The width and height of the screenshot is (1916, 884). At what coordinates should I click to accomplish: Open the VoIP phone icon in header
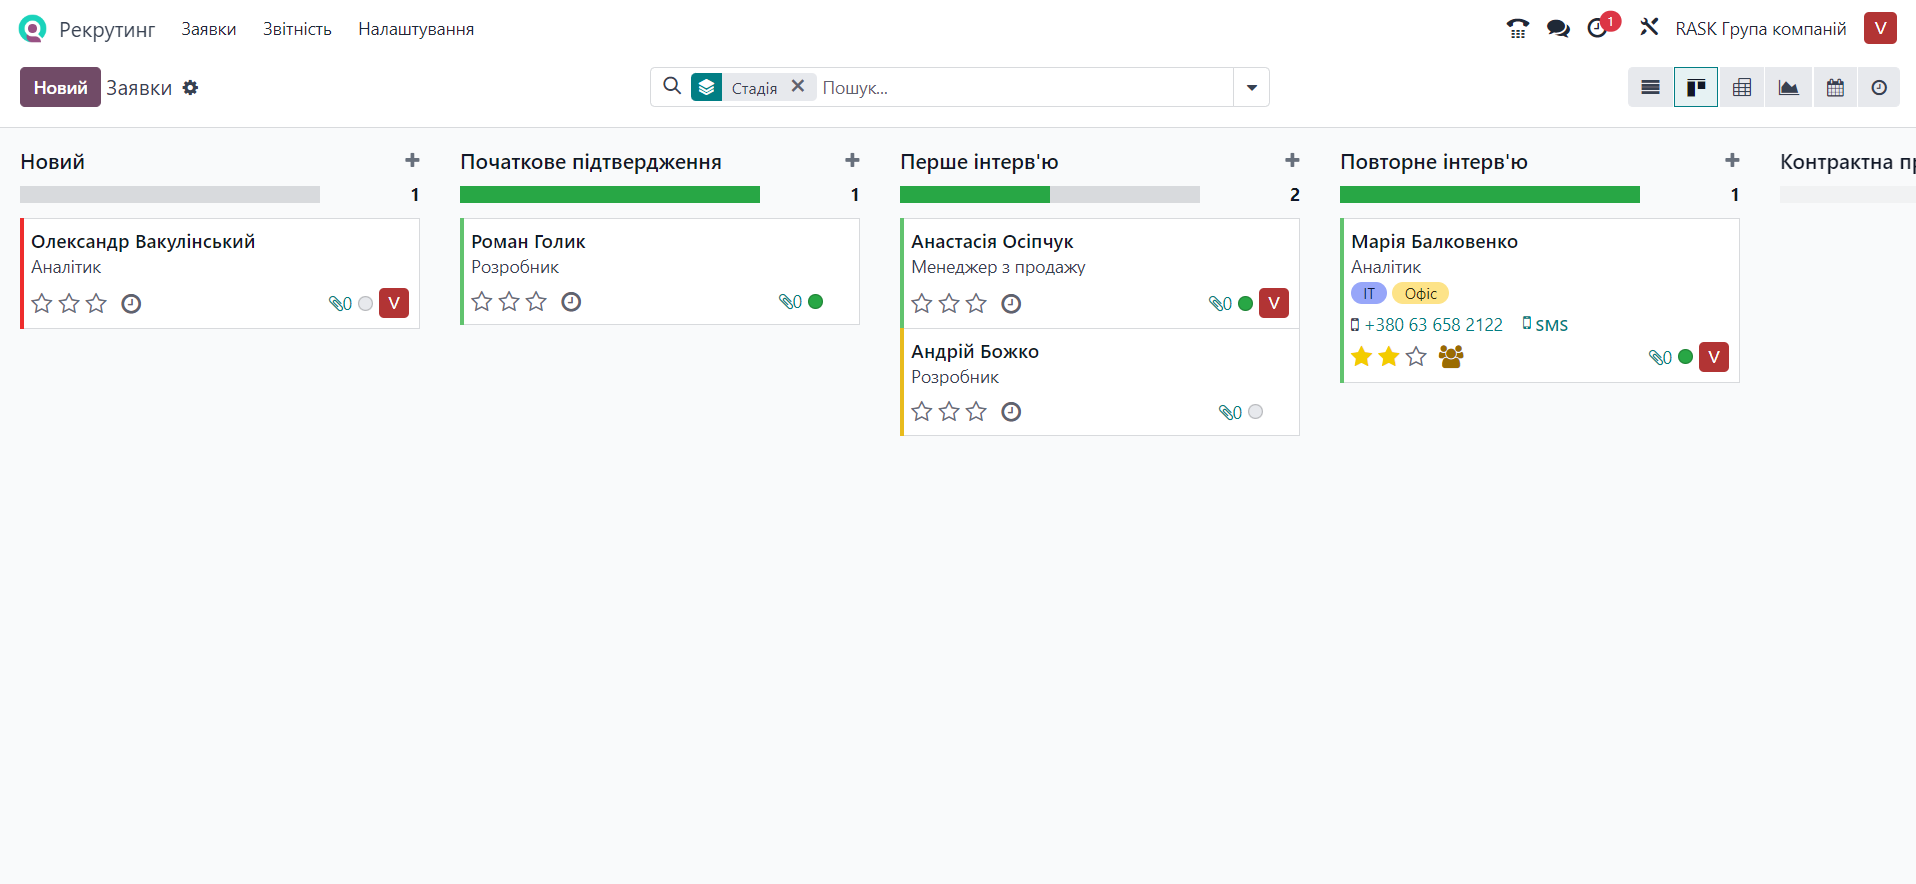(x=1517, y=29)
